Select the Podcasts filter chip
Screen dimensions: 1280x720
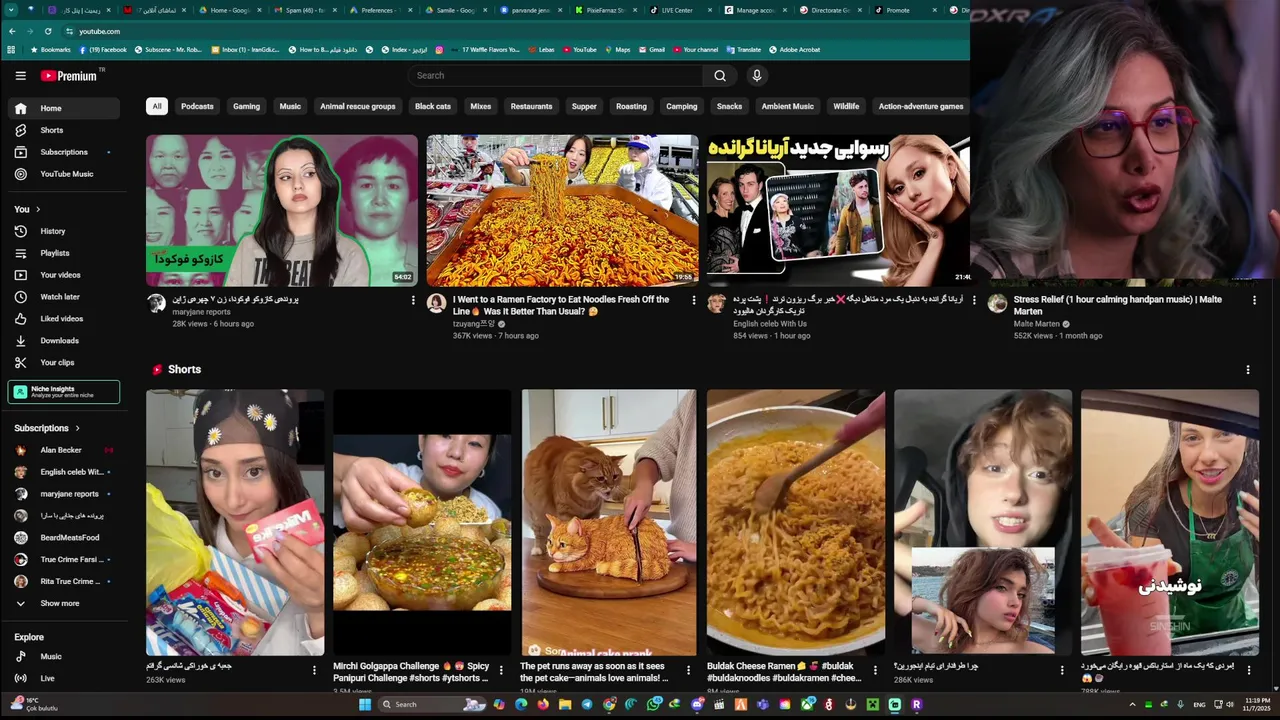click(197, 106)
